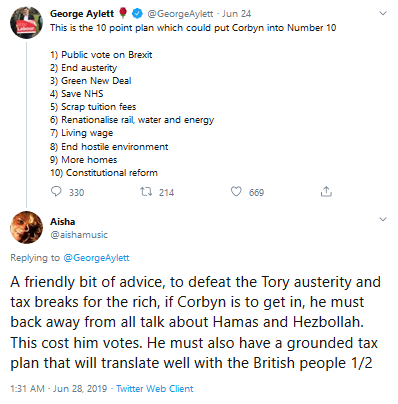Click the red rose emoji beside George Aylett
The image size is (398, 404).
point(123,13)
